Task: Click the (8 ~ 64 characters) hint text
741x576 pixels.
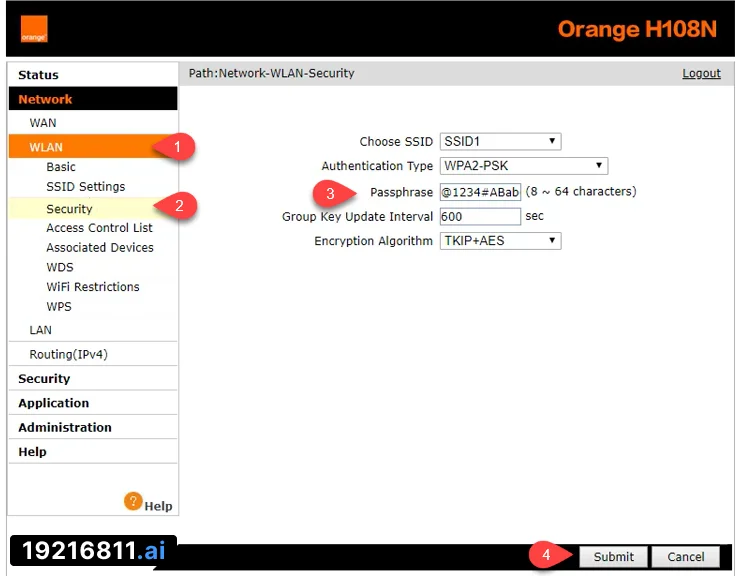Action: [581, 191]
